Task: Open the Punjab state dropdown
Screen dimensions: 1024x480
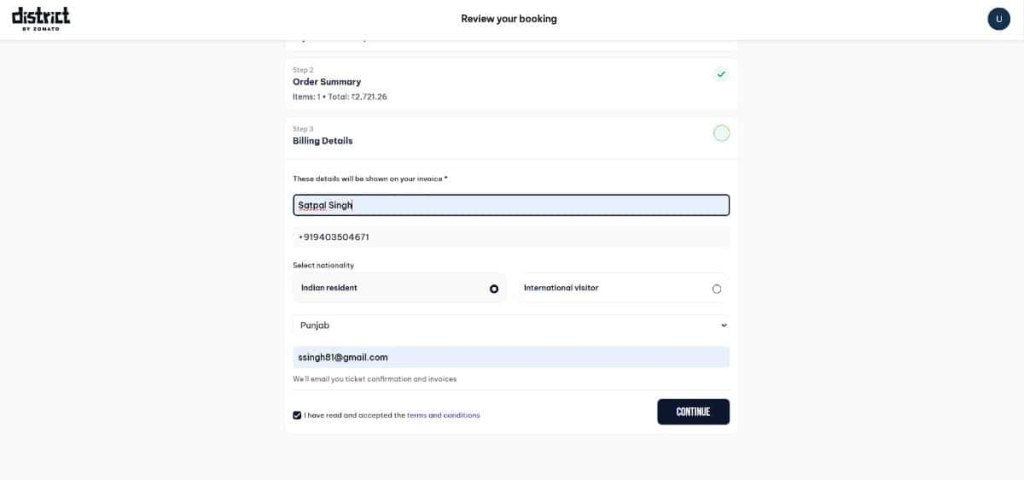Action: pos(510,326)
